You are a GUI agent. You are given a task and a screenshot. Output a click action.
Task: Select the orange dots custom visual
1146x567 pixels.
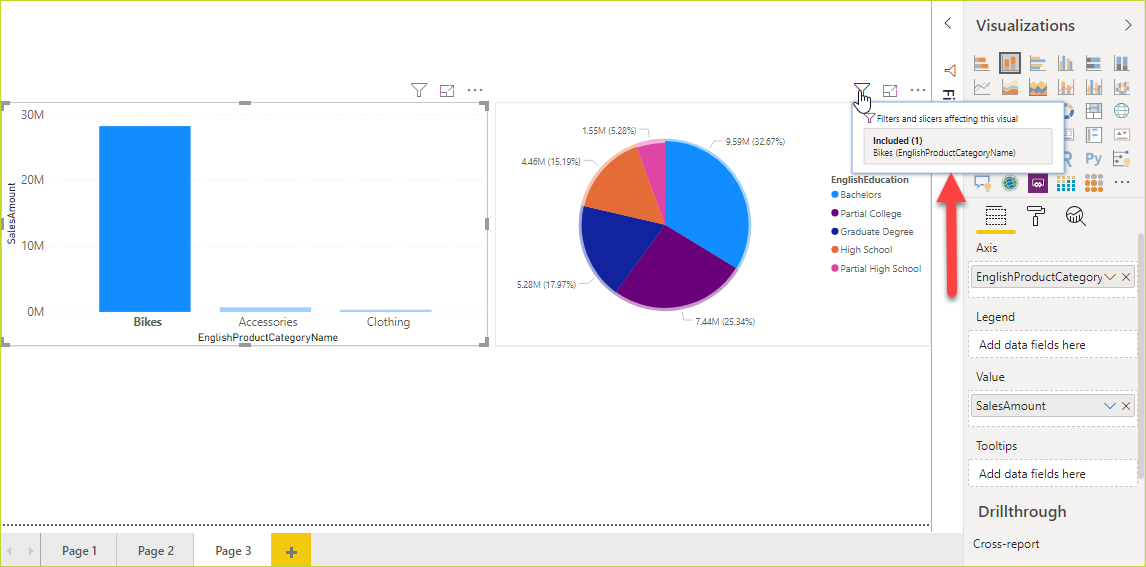1093,183
